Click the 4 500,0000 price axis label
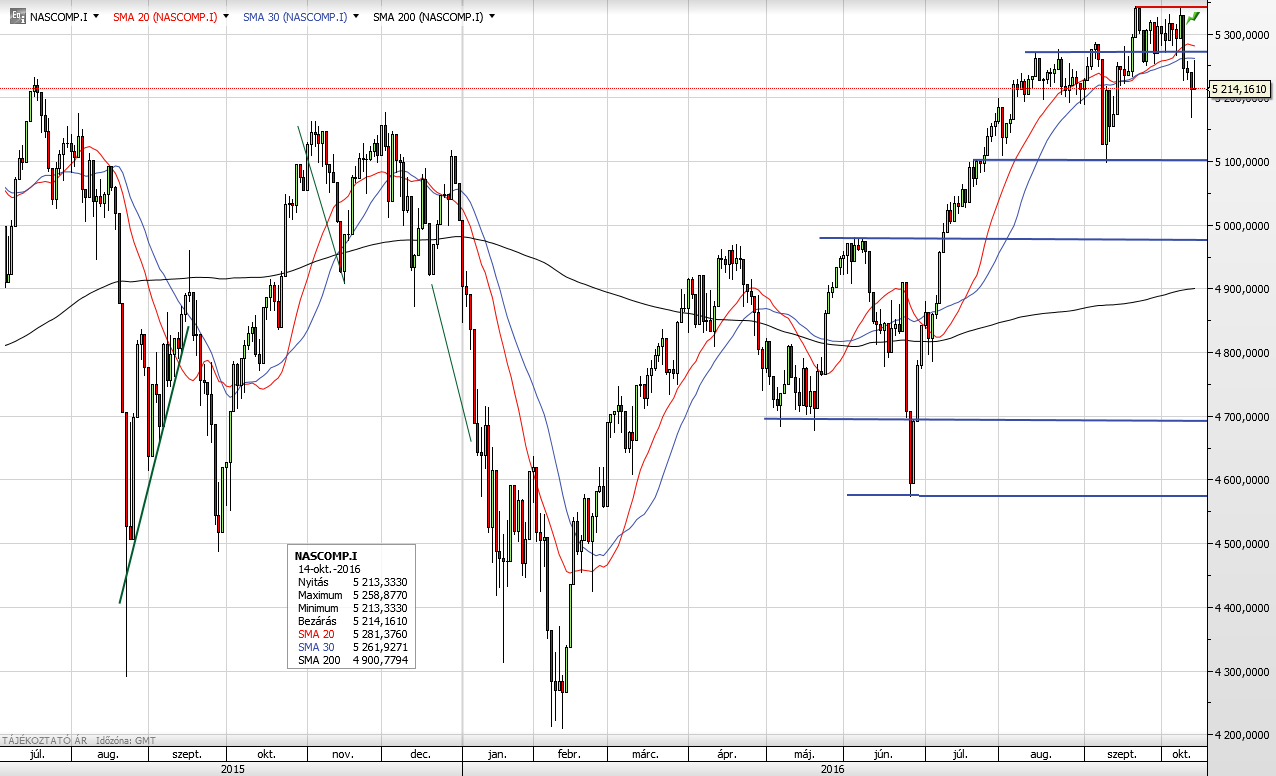This screenshot has height=776, width=1276. coord(1241,544)
